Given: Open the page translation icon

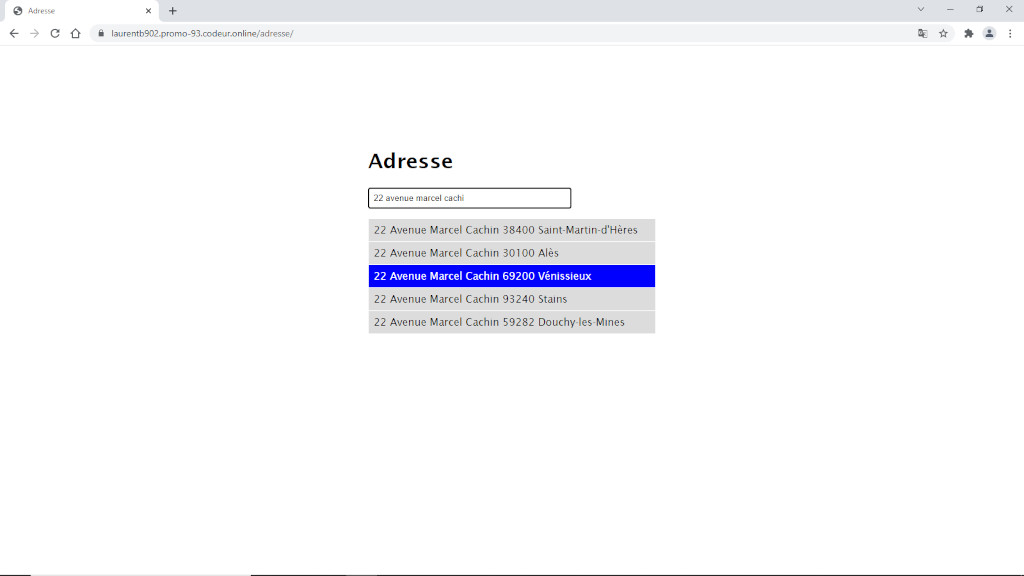Looking at the screenshot, I should [x=922, y=32].
